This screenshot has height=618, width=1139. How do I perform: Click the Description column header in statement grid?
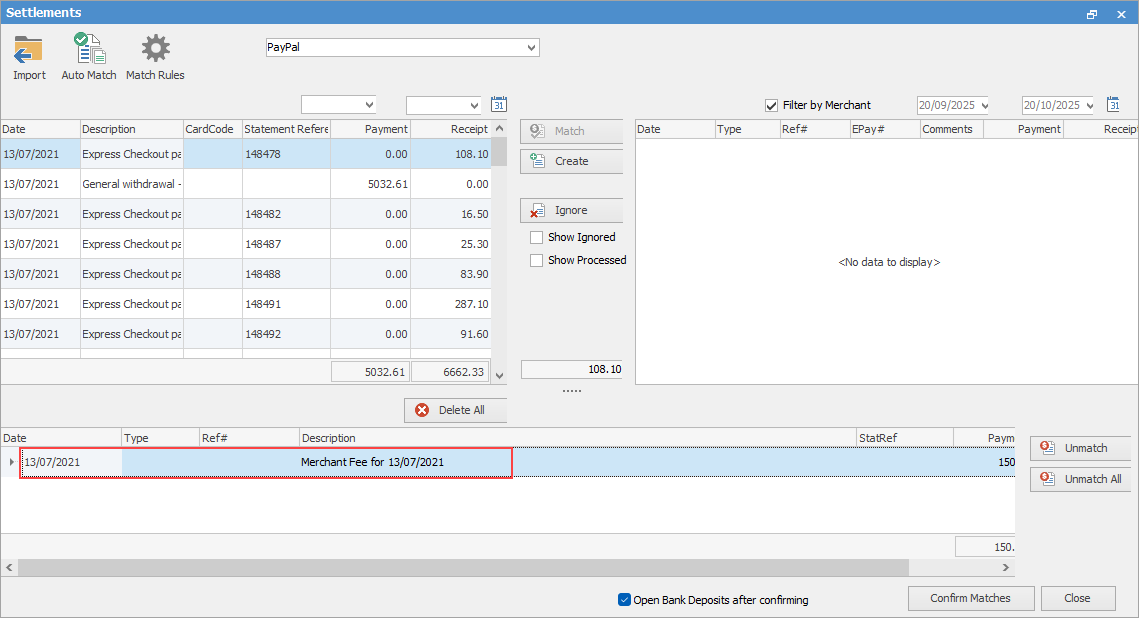pyautogui.click(x=130, y=129)
